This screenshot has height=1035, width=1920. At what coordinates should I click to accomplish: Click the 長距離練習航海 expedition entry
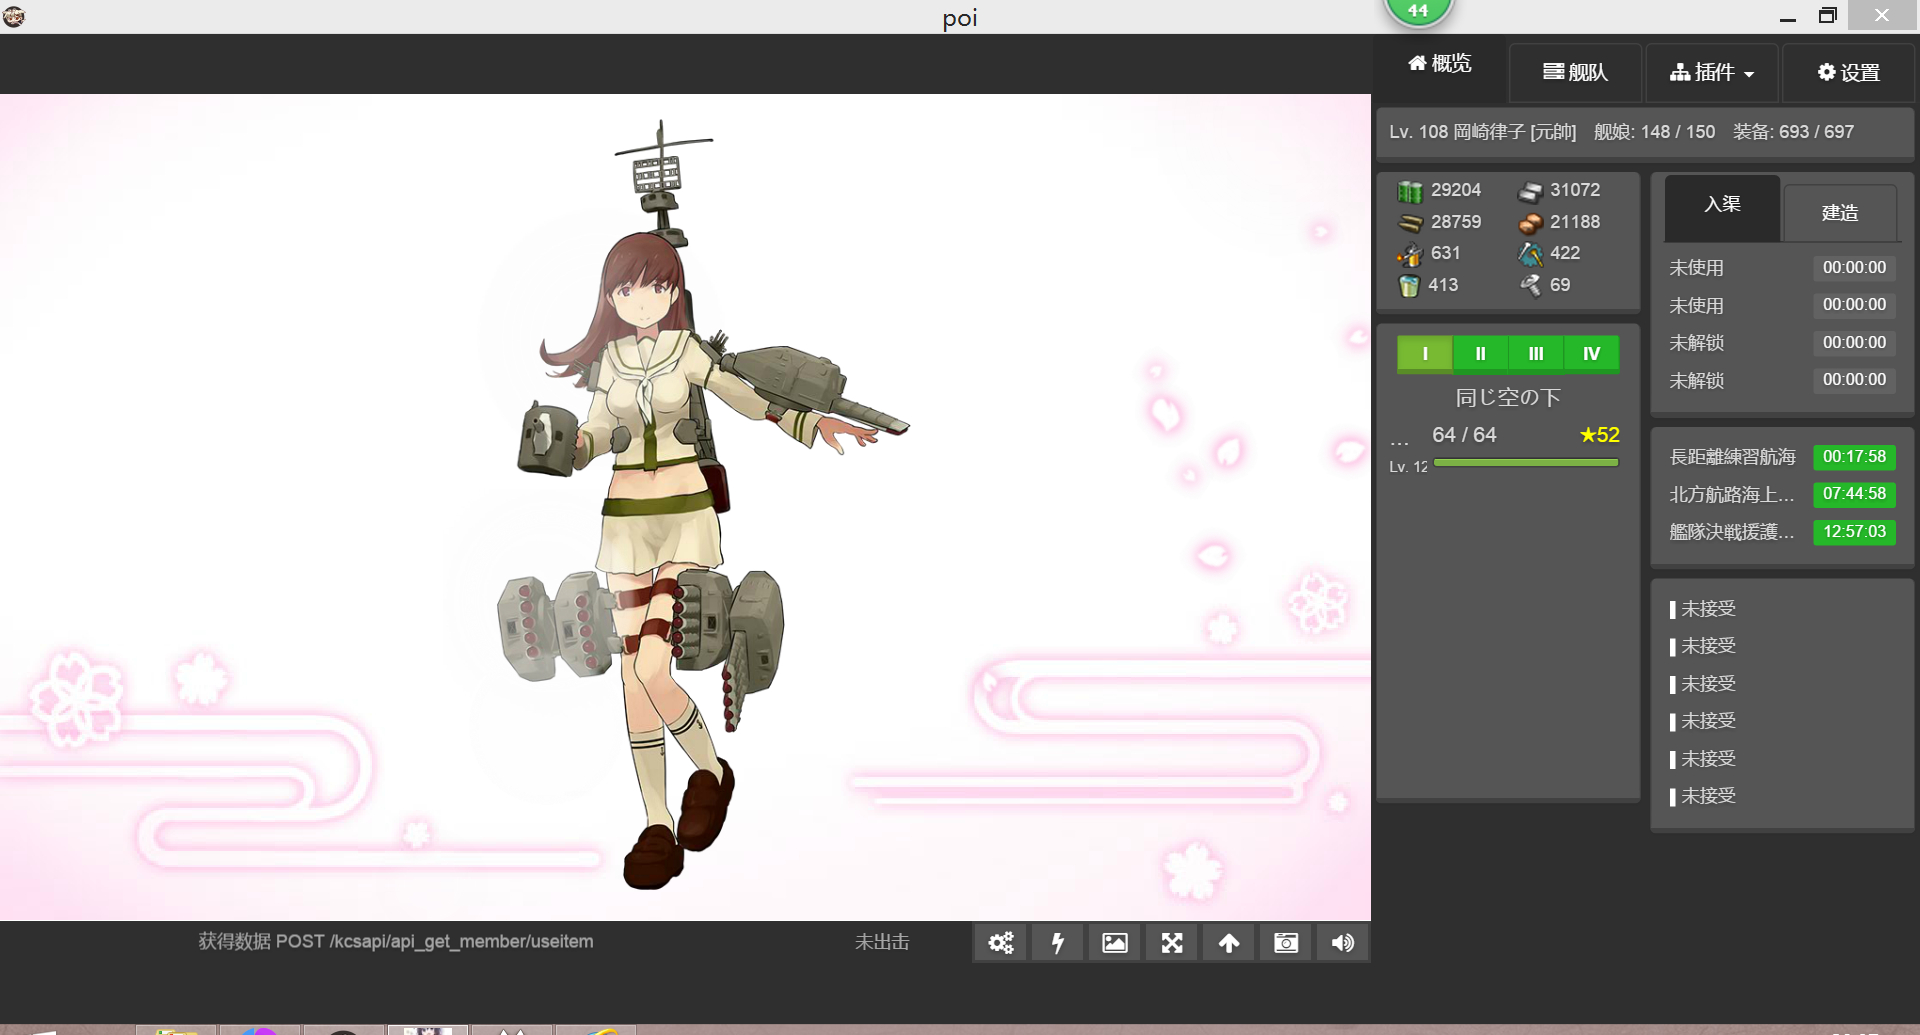pyautogui.click(x=1732, y=457)
